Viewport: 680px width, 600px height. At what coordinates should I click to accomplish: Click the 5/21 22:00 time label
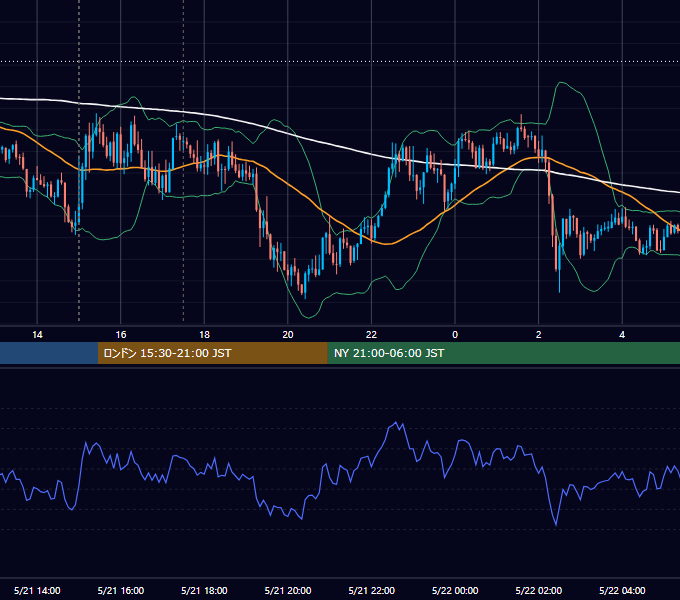(372, 590)
